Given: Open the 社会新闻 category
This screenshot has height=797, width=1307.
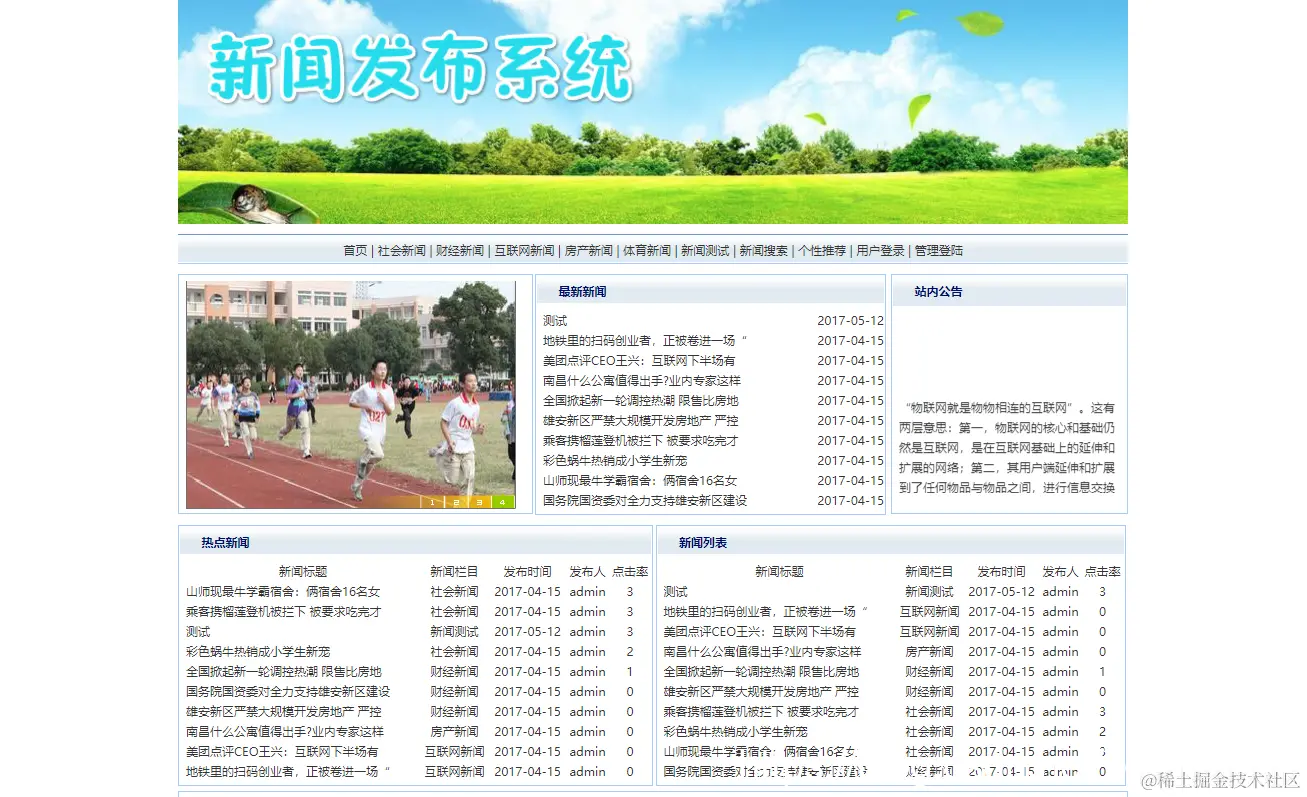Looking at the screenshot, I should pyautogui.click(x=401, y=250).
